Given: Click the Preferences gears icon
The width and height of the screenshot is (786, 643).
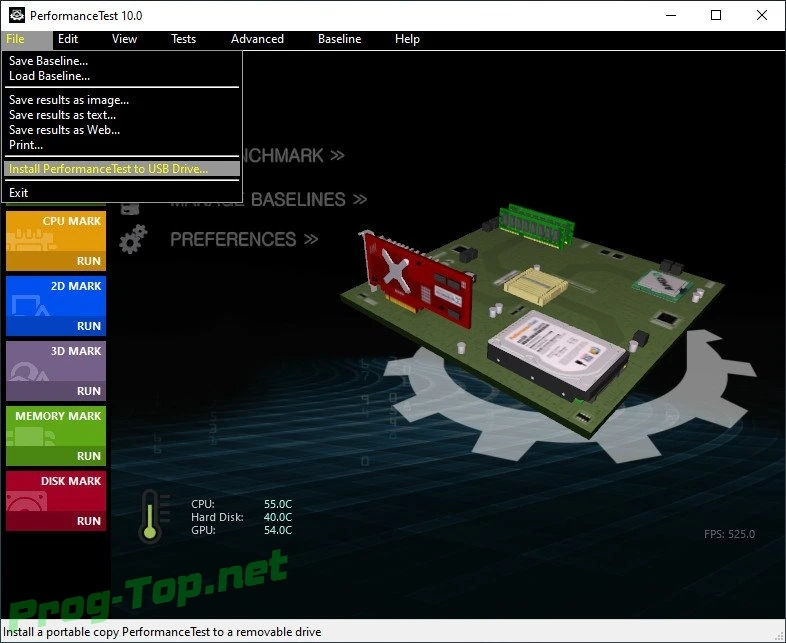Looking at the screenshot, I should (133, 239).
